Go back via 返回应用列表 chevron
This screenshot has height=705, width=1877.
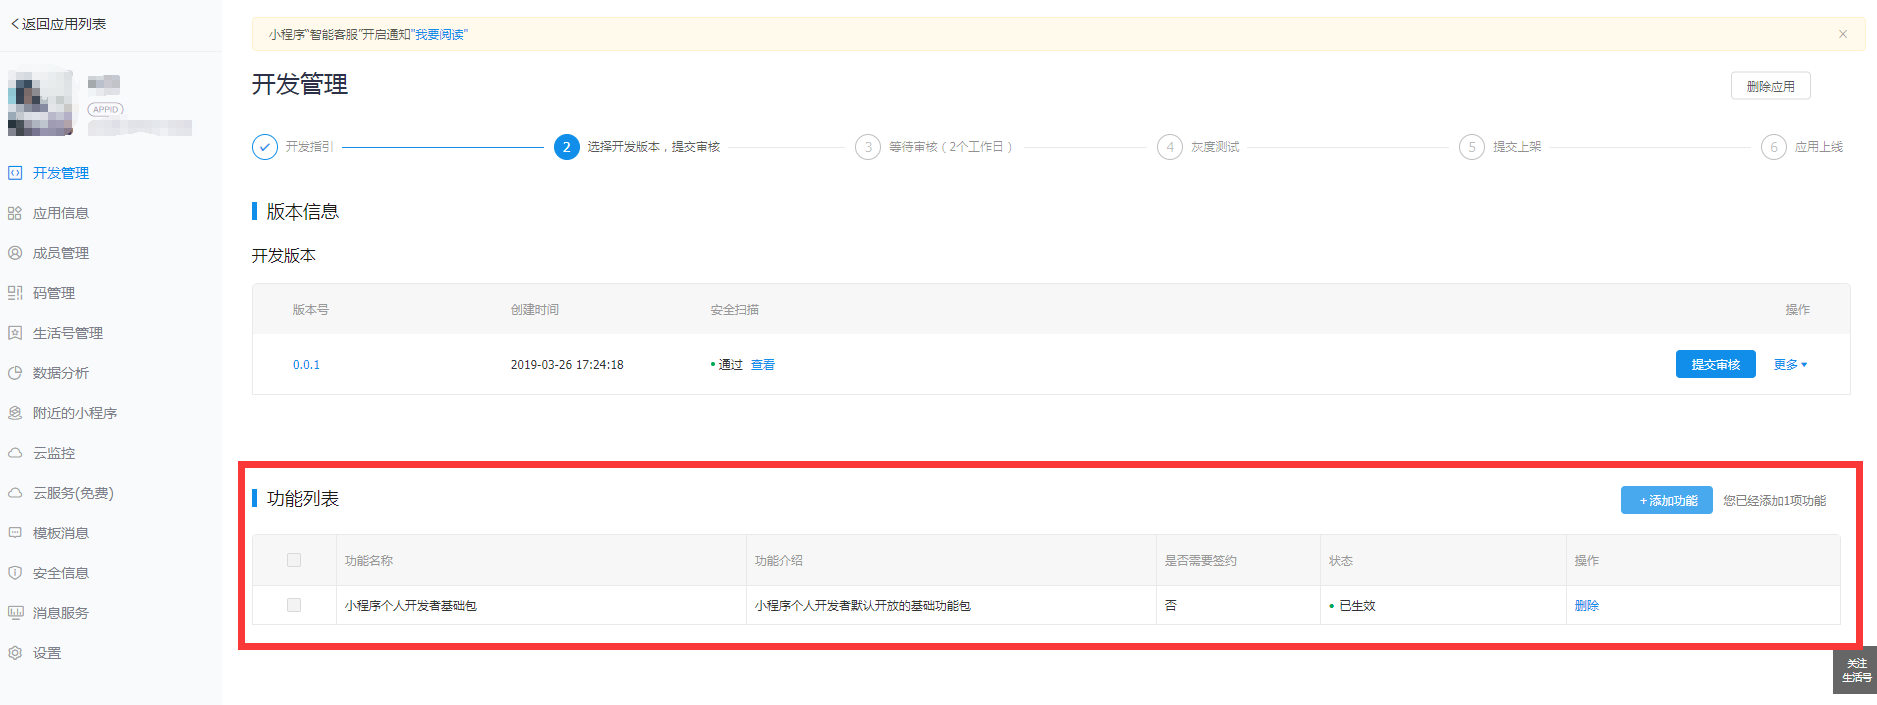tap(15, 24)
